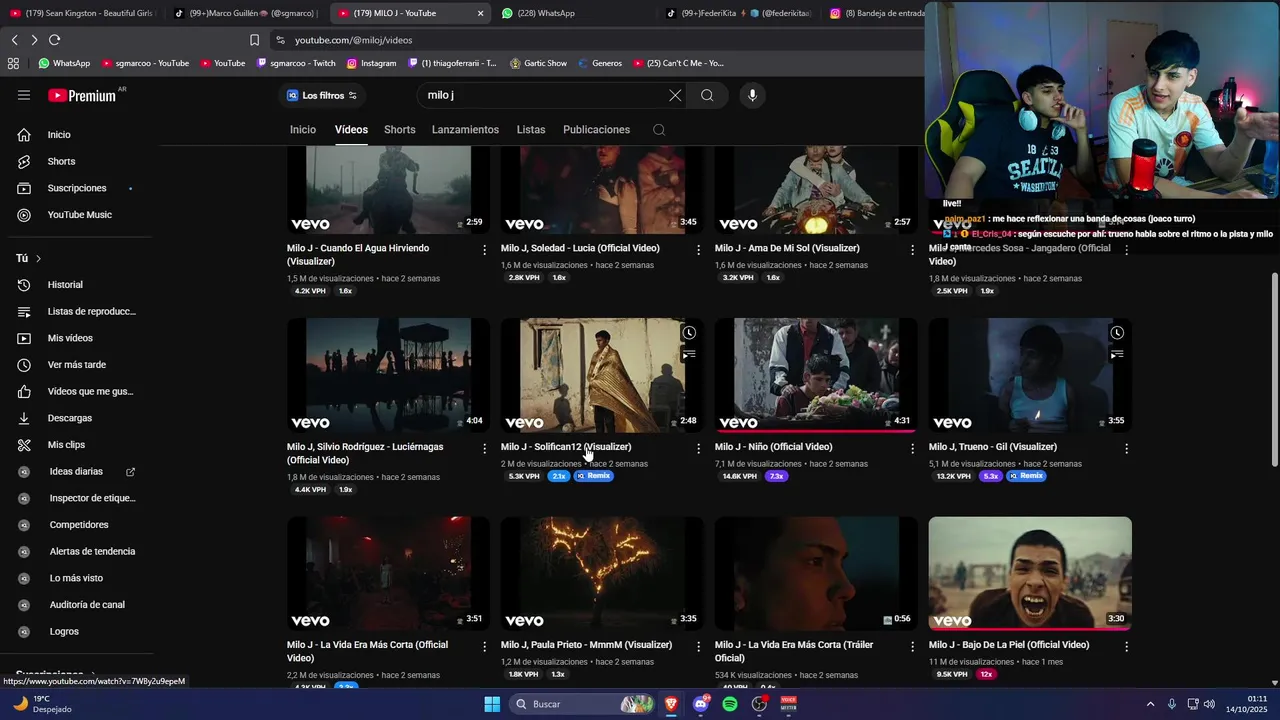Open the Gartic Show bookmark
1280x720 pixels.
point(538,63)
